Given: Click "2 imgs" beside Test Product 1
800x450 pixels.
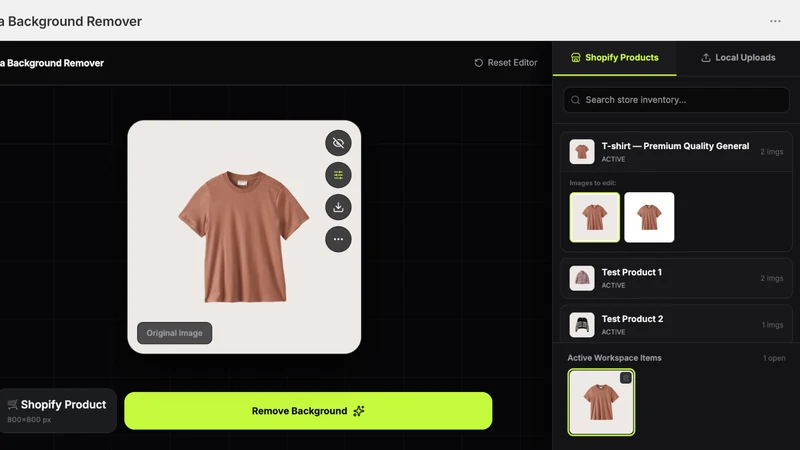Looking at the screenshot, I should coord(771,278).
